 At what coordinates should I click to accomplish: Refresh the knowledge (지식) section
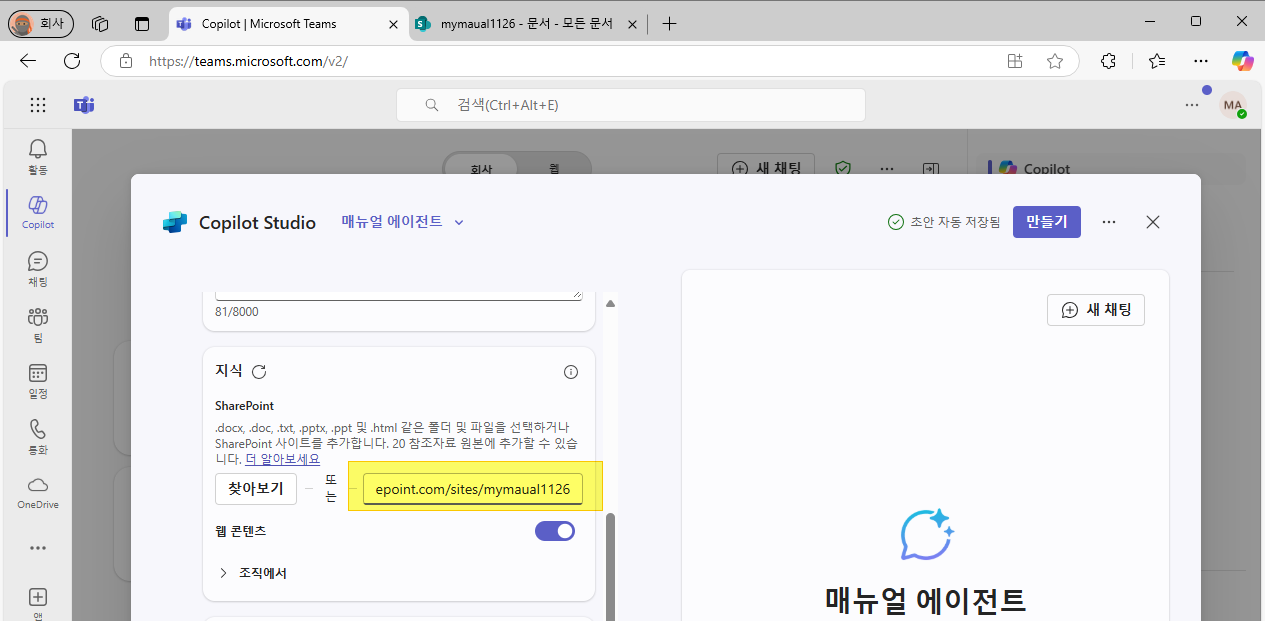coord(259,372)
